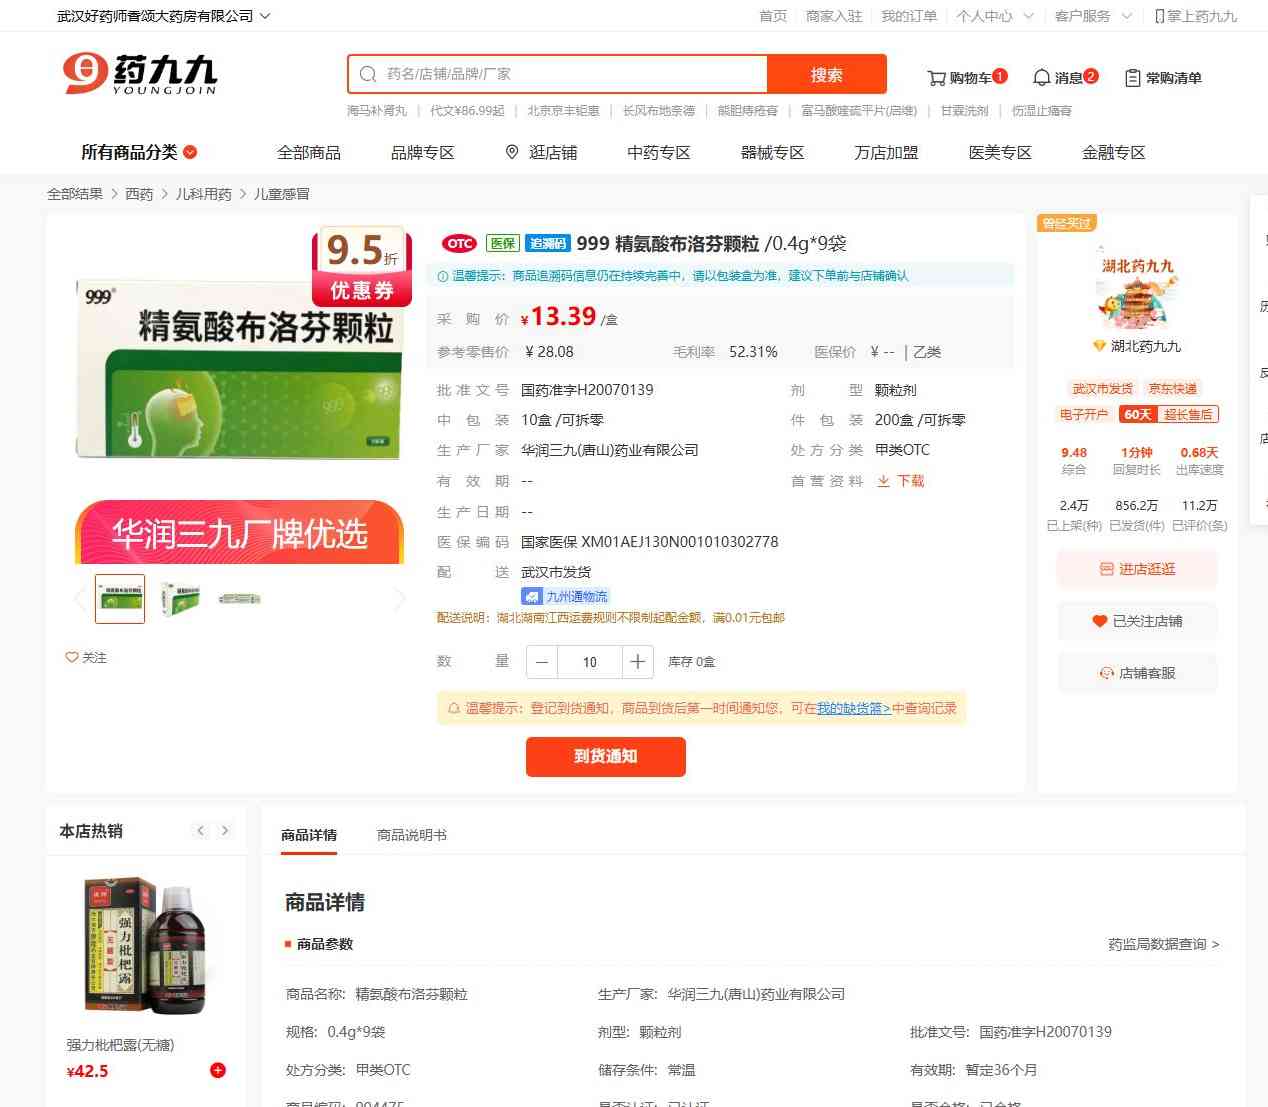
Task: Toggle the 已关注店铺 store follow button
Action: (x=1137, y=621)
